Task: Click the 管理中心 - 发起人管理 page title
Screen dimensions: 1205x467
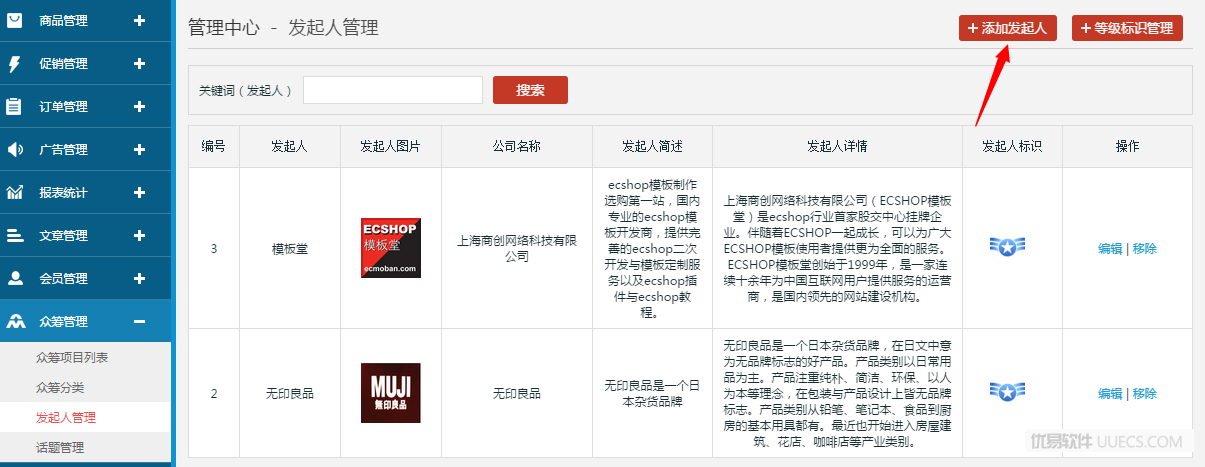Action: pyautogui.click(x=283, y=27)
